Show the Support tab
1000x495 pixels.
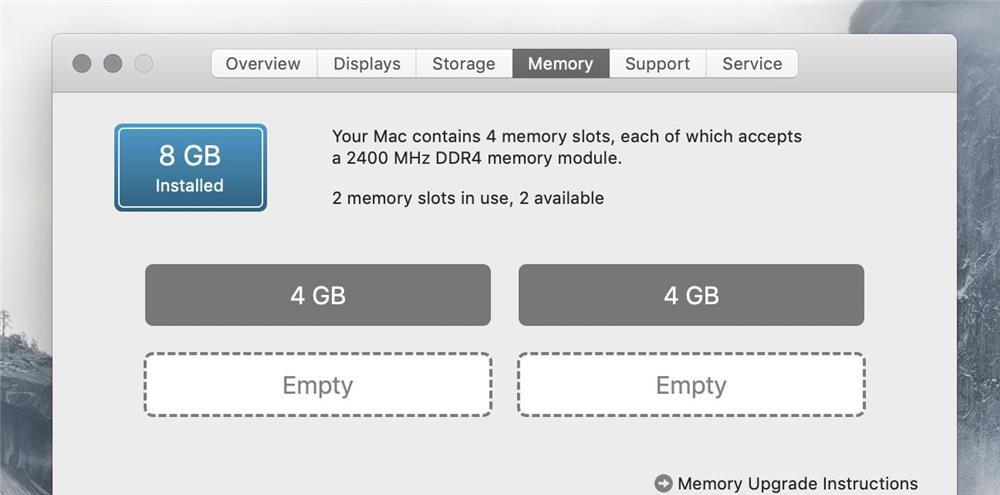coord(657,64)
